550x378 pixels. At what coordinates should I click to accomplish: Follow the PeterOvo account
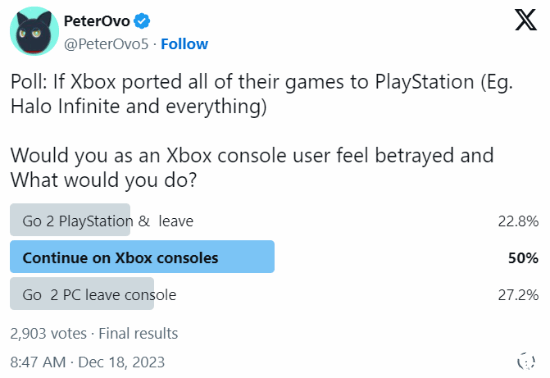point(185,44)
